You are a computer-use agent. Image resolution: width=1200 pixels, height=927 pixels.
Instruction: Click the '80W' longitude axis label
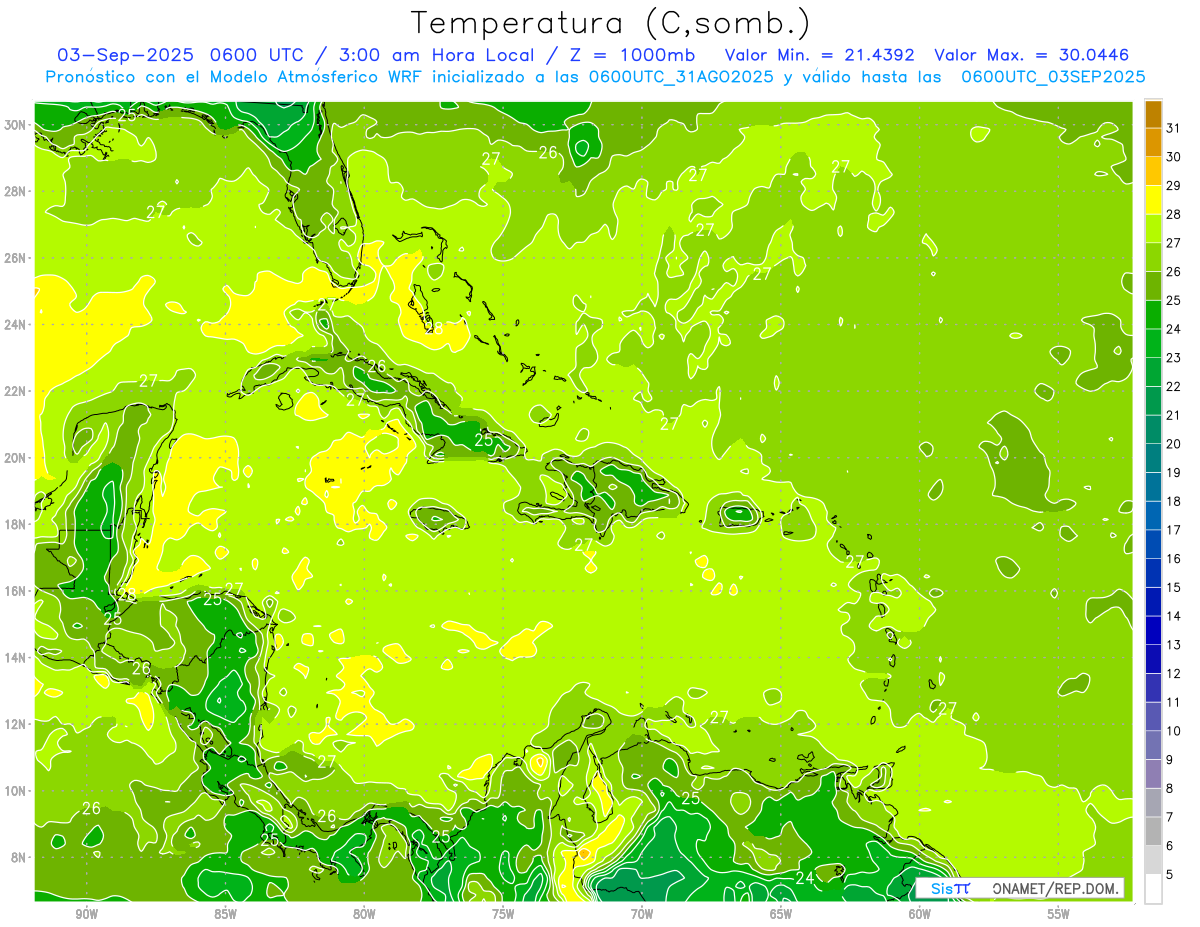point(364,914)
